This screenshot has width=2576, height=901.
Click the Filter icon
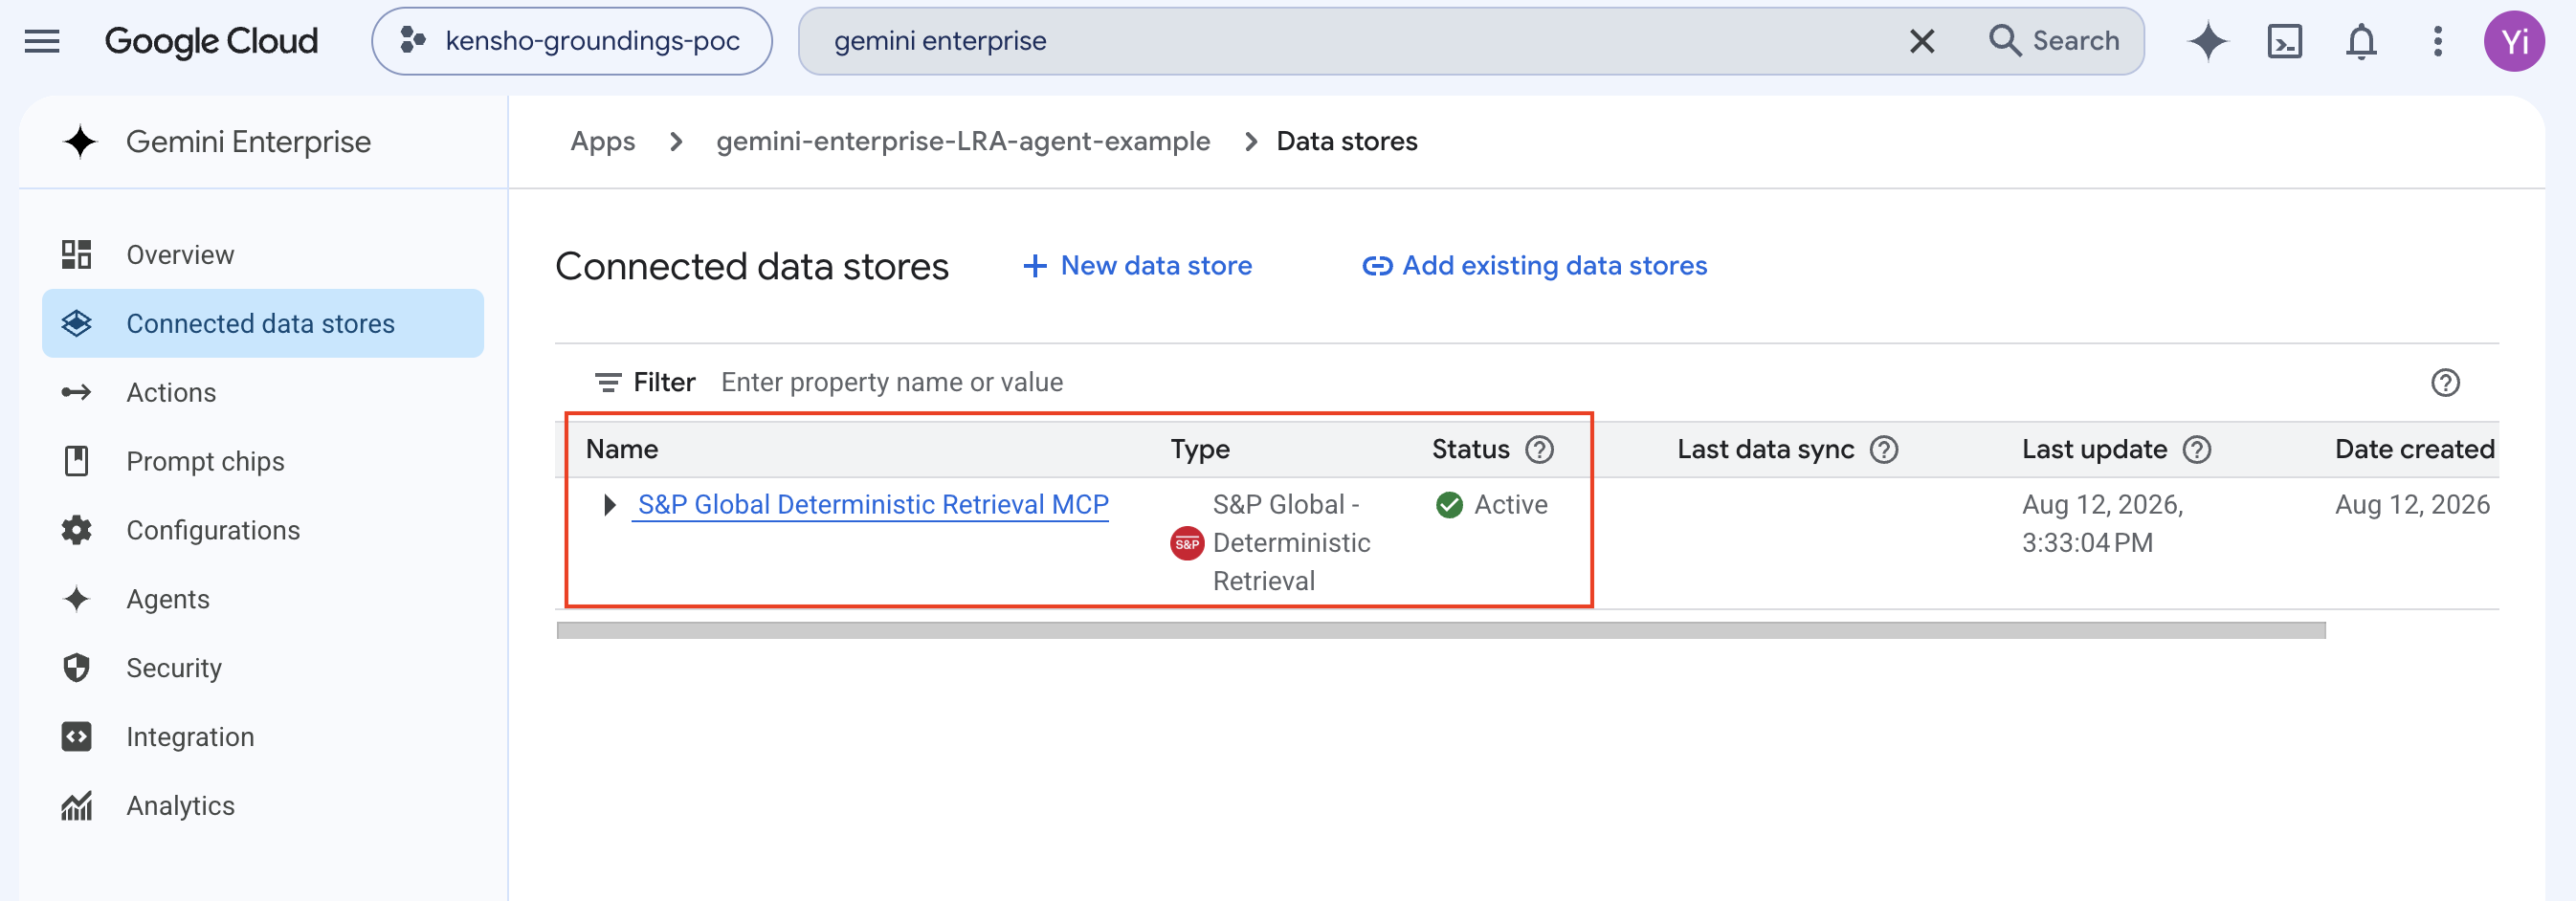tap(607, 382)
